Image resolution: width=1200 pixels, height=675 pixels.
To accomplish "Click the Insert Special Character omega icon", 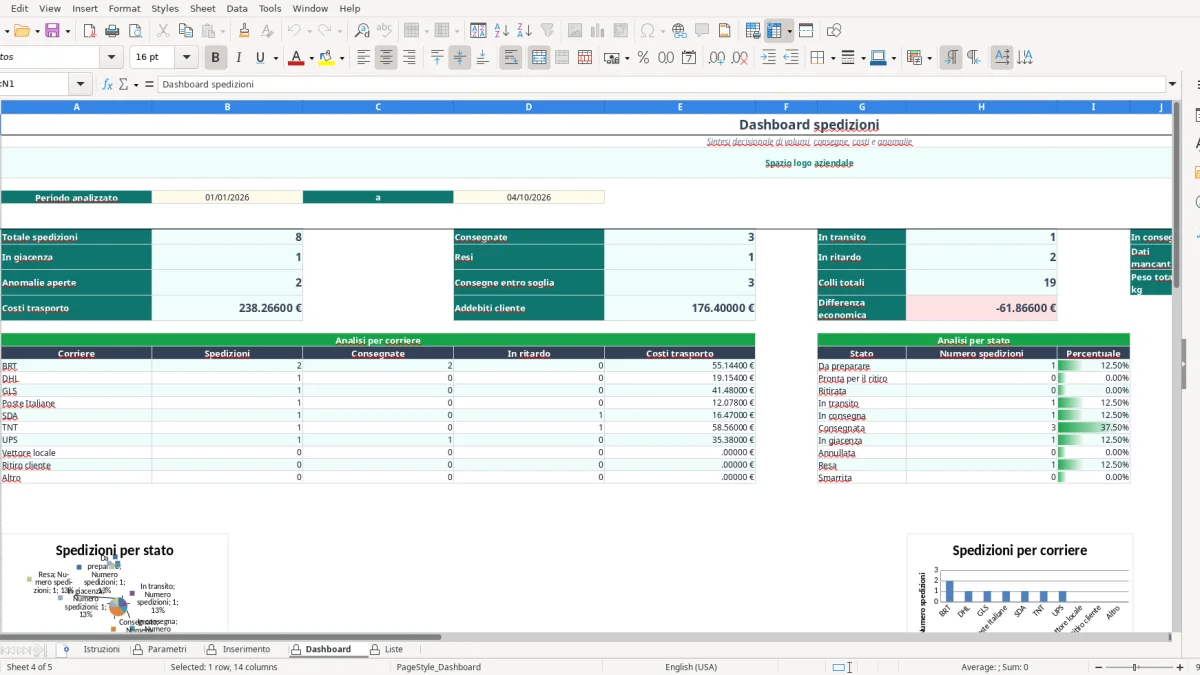I will click(647, 31).
